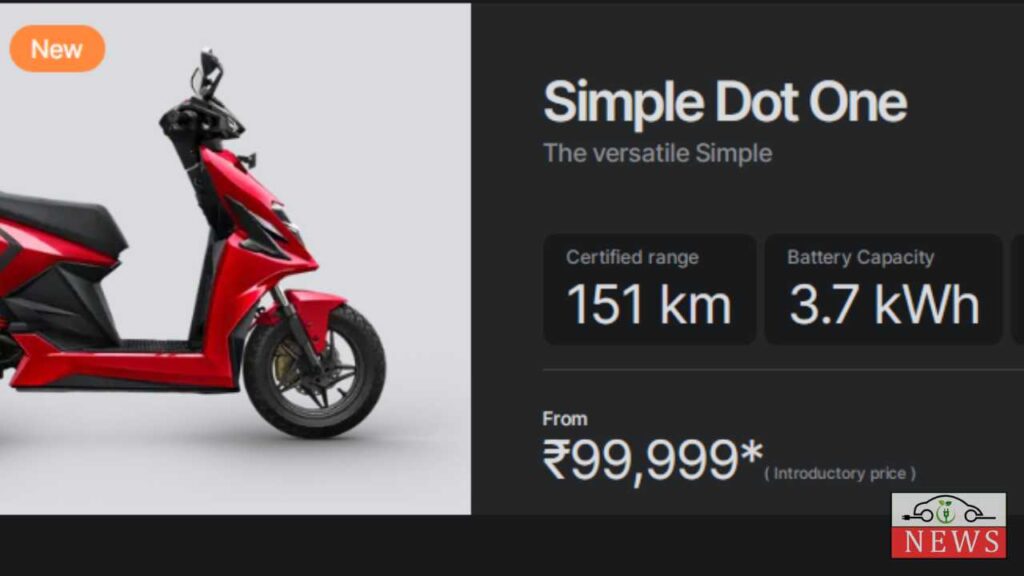
Task: Click the orange New badge
Action: coord(57,49)
